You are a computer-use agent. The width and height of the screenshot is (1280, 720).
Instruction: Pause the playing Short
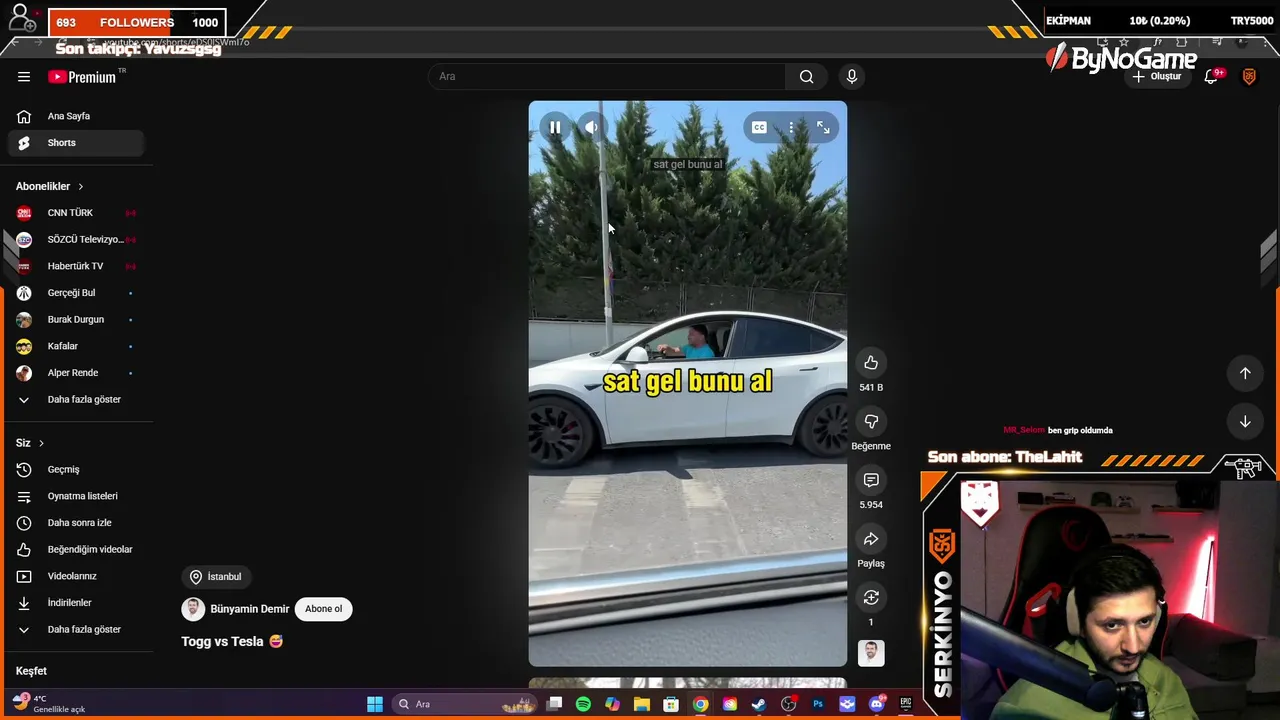(555, 127)
